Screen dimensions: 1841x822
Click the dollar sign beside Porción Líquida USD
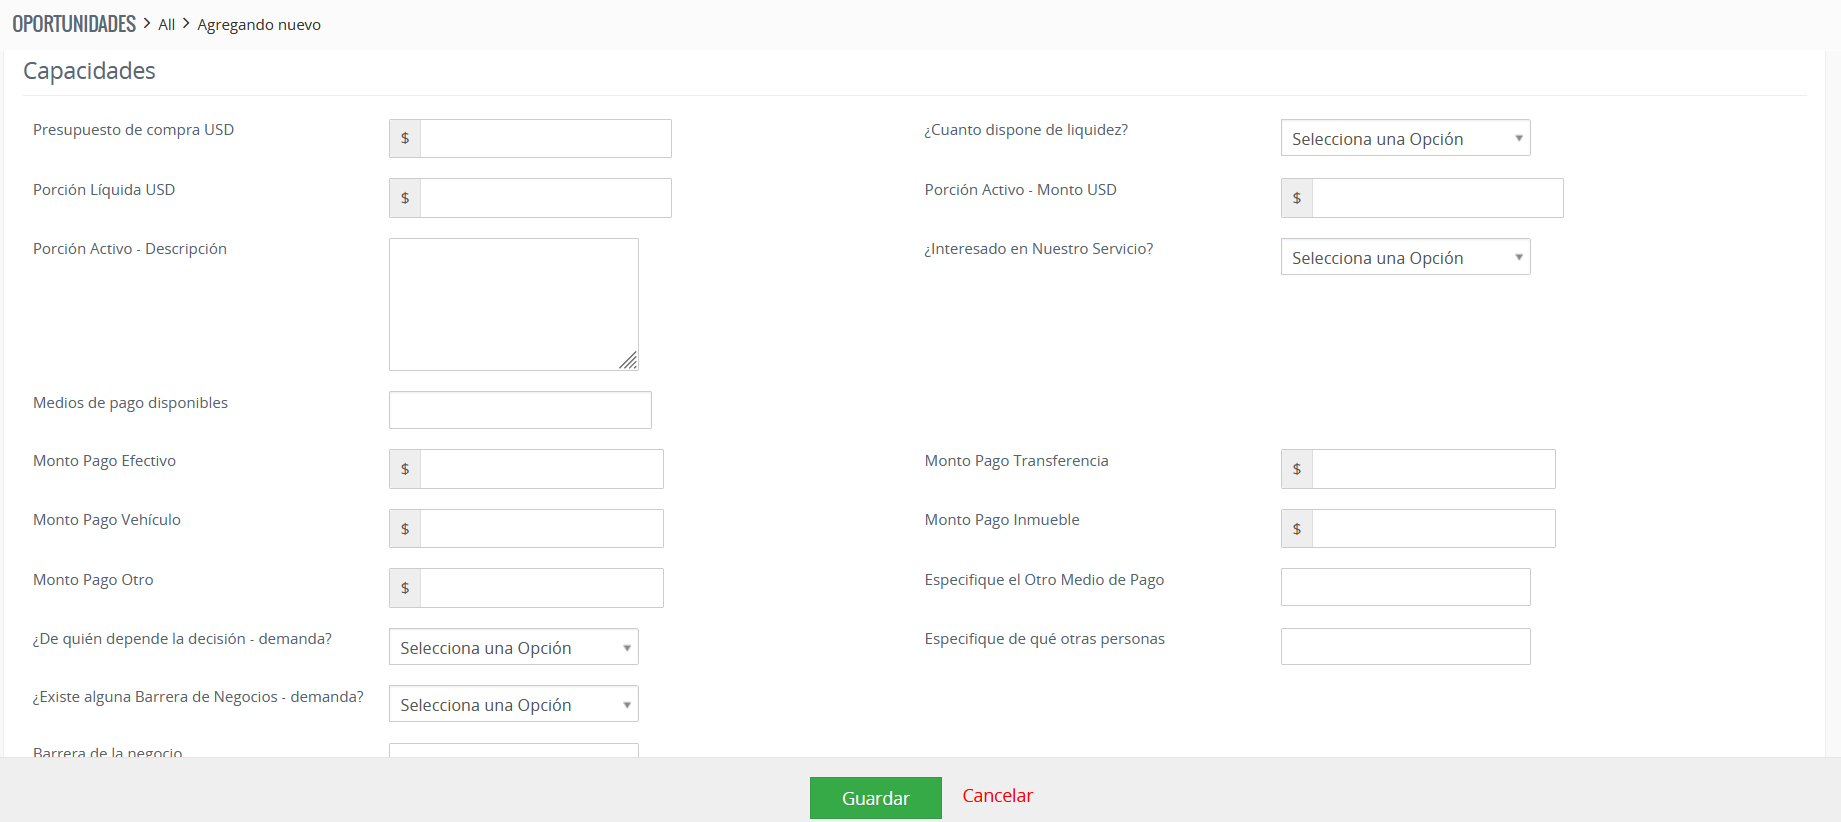405,198
